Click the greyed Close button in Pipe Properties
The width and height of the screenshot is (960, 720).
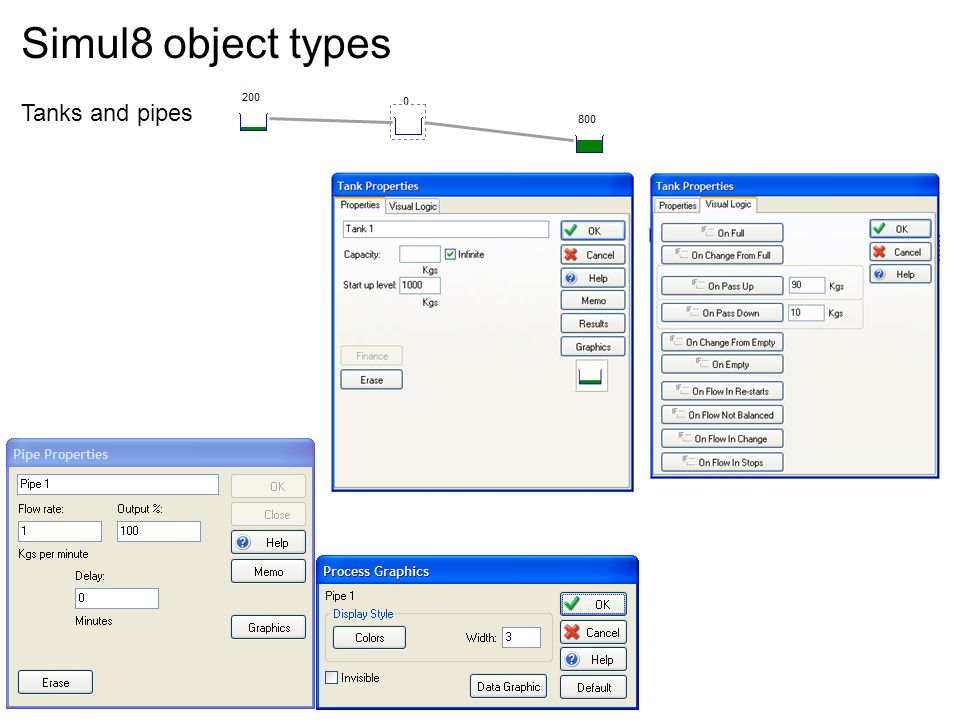(x=268, y=514)
